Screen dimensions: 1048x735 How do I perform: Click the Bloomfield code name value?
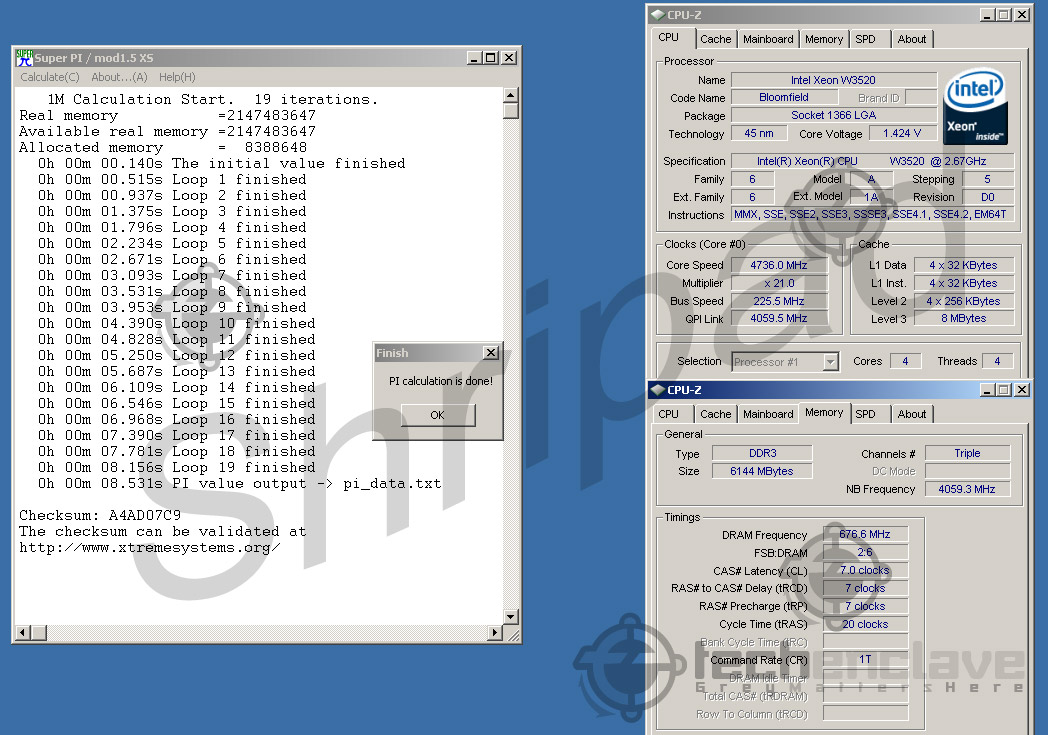pyautogui.click(x=783, y=98)
